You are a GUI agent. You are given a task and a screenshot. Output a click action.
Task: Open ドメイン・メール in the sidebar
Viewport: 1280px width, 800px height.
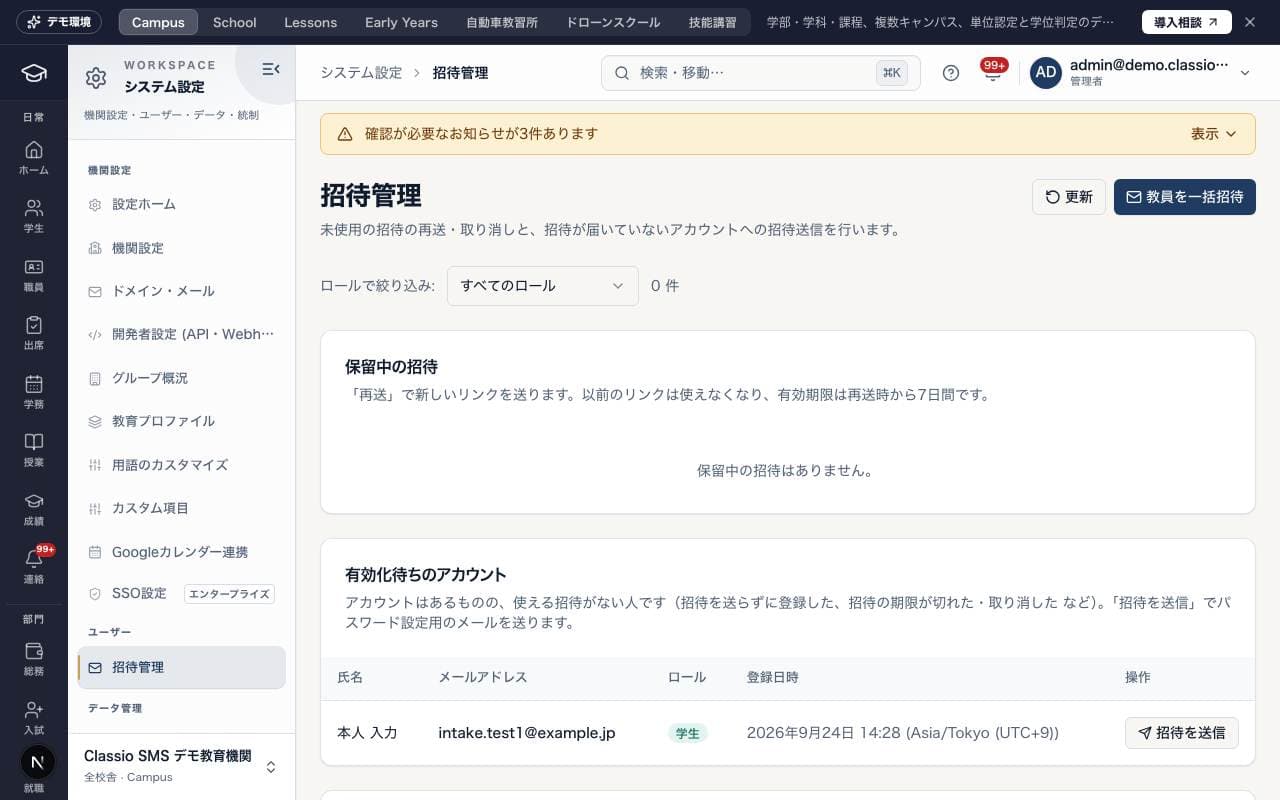(181, 291)
